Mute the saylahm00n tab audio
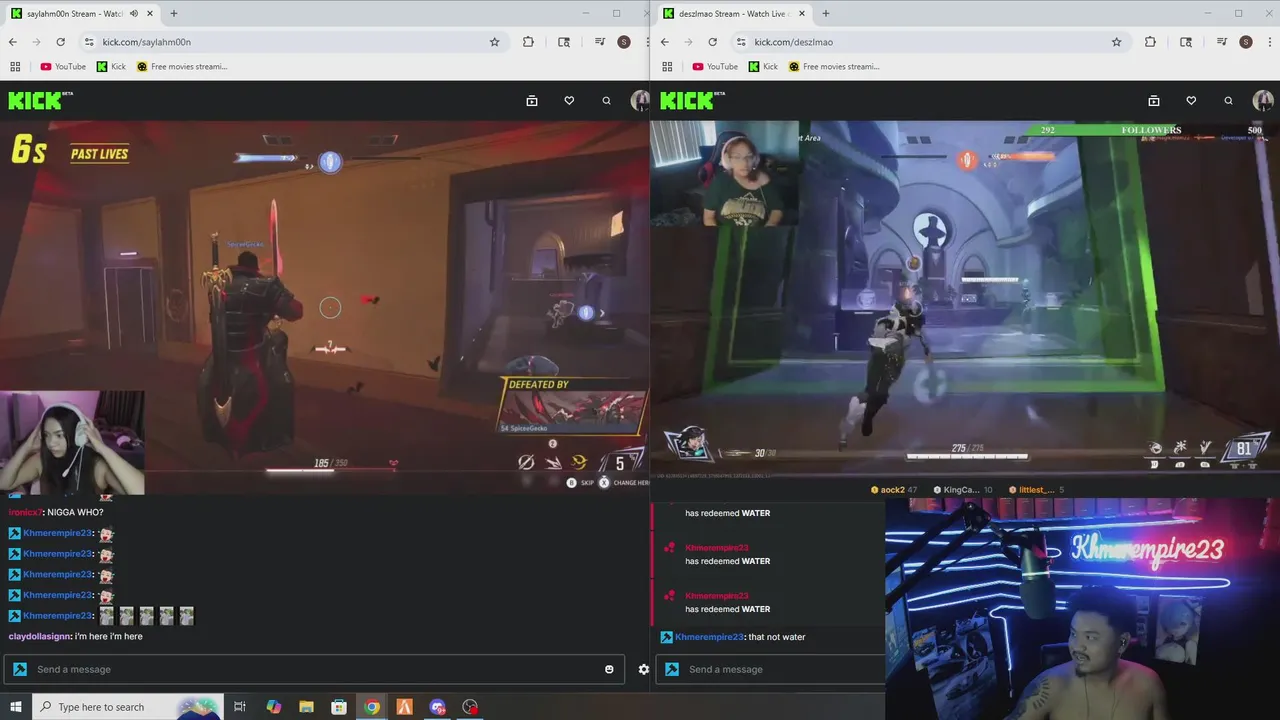1280x720 pixels. (134, 14)
